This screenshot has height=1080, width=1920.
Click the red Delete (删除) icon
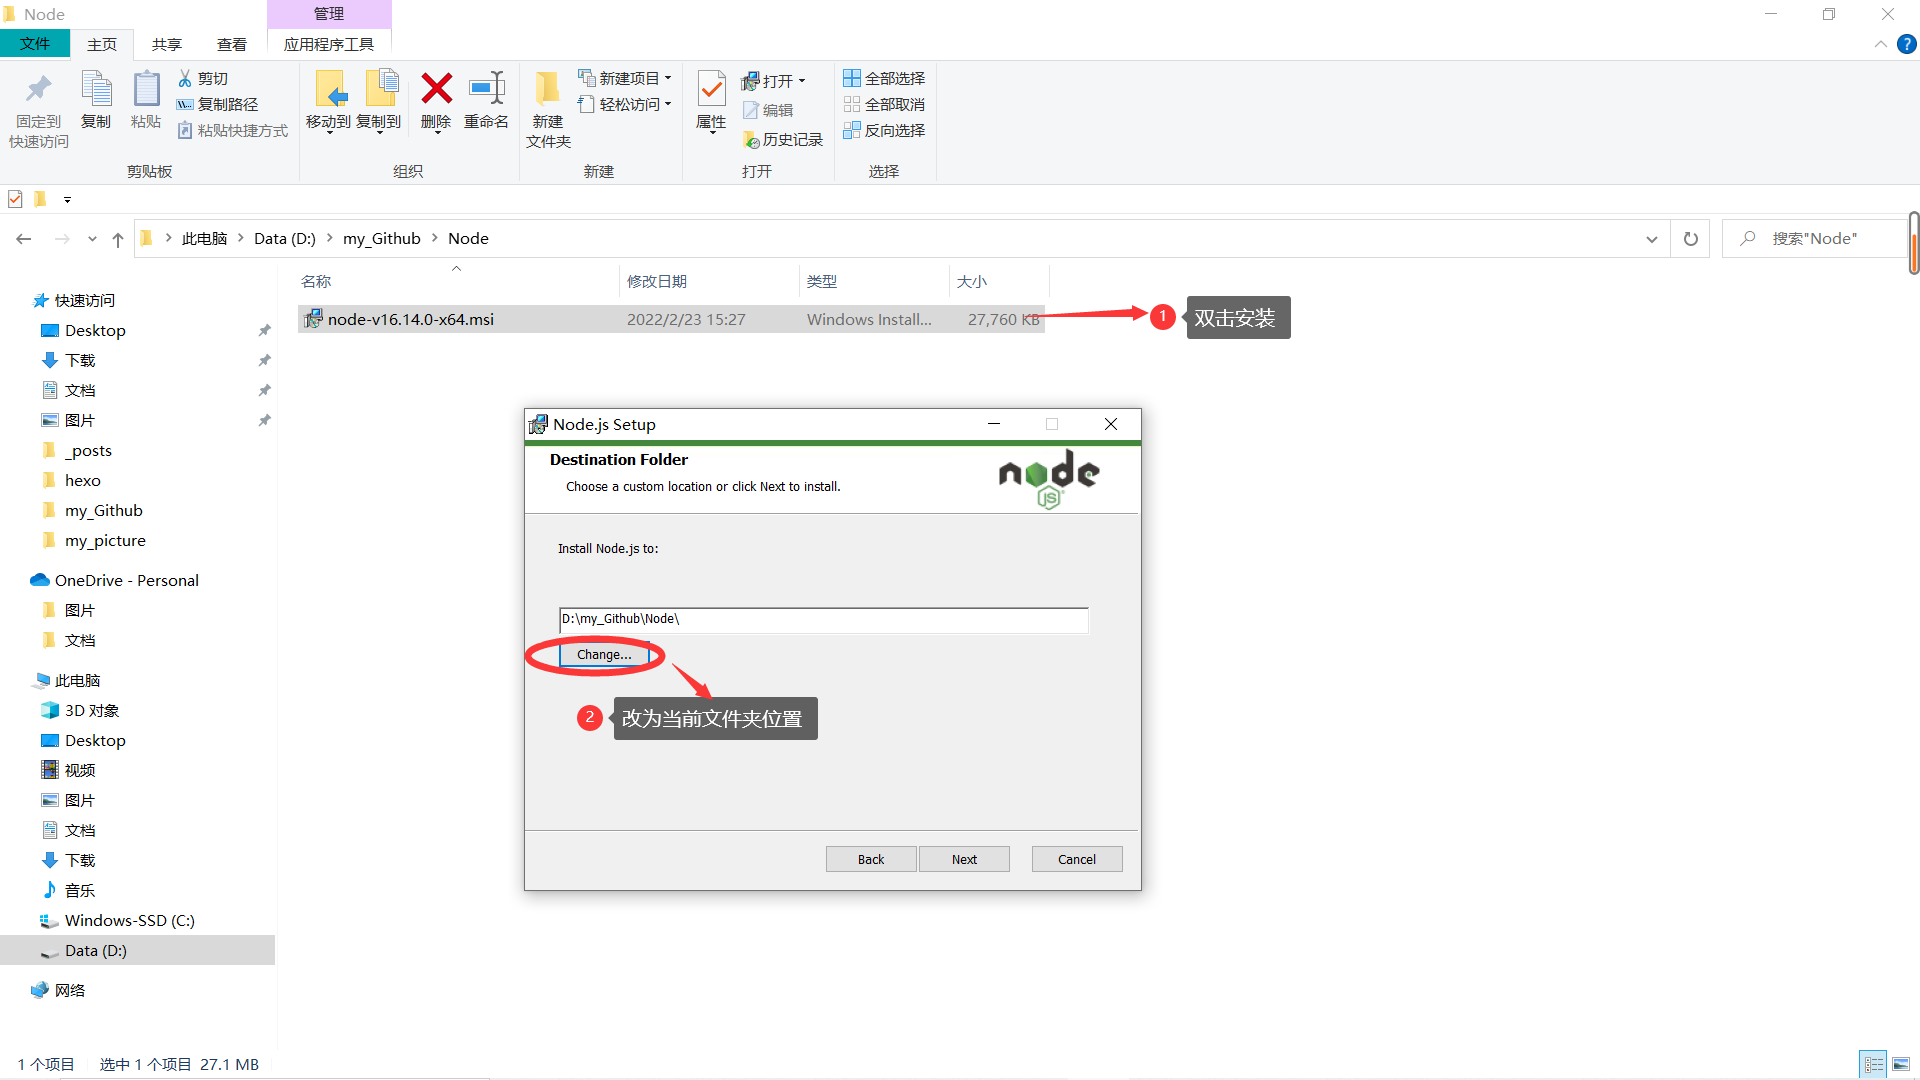point(436,88)
